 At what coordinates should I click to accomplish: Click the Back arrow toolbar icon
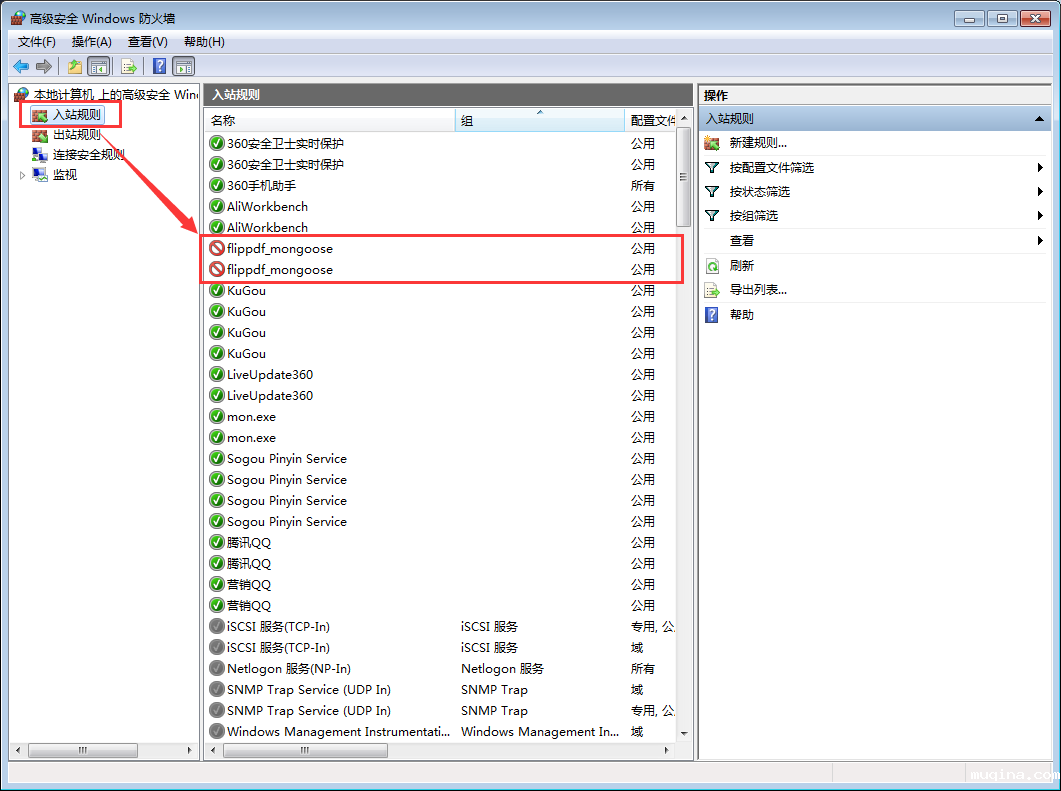[x=21, y=66]
